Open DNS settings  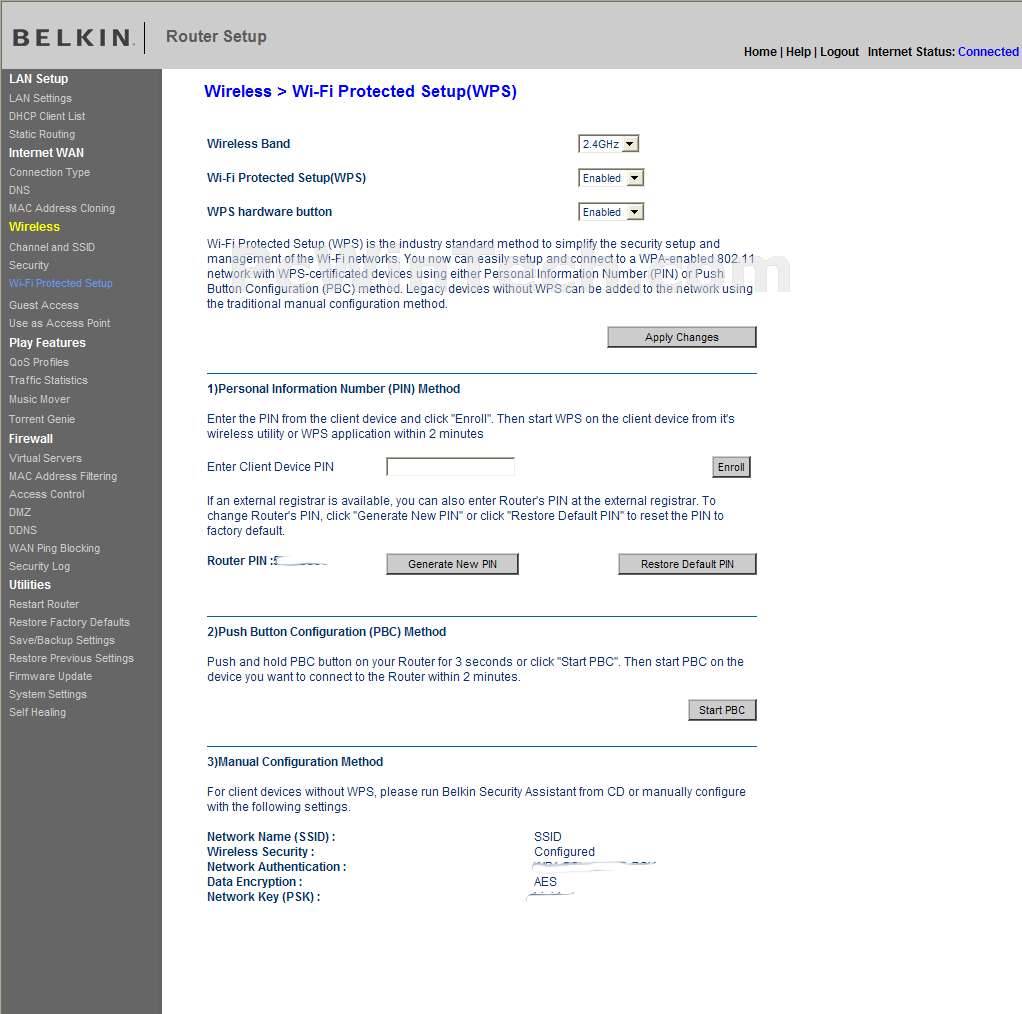pyautogui.click(x=20, y=190)
